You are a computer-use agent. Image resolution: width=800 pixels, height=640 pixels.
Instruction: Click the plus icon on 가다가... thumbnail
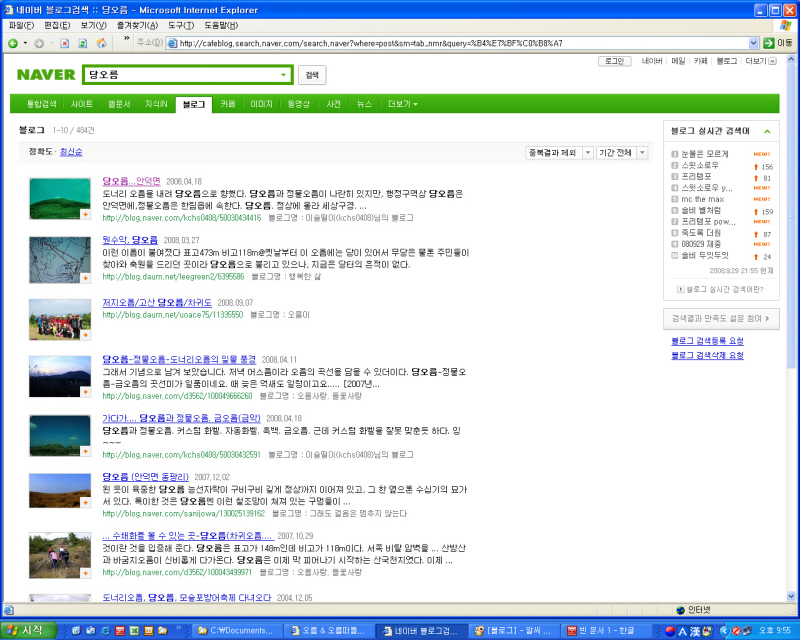(86, 452)
